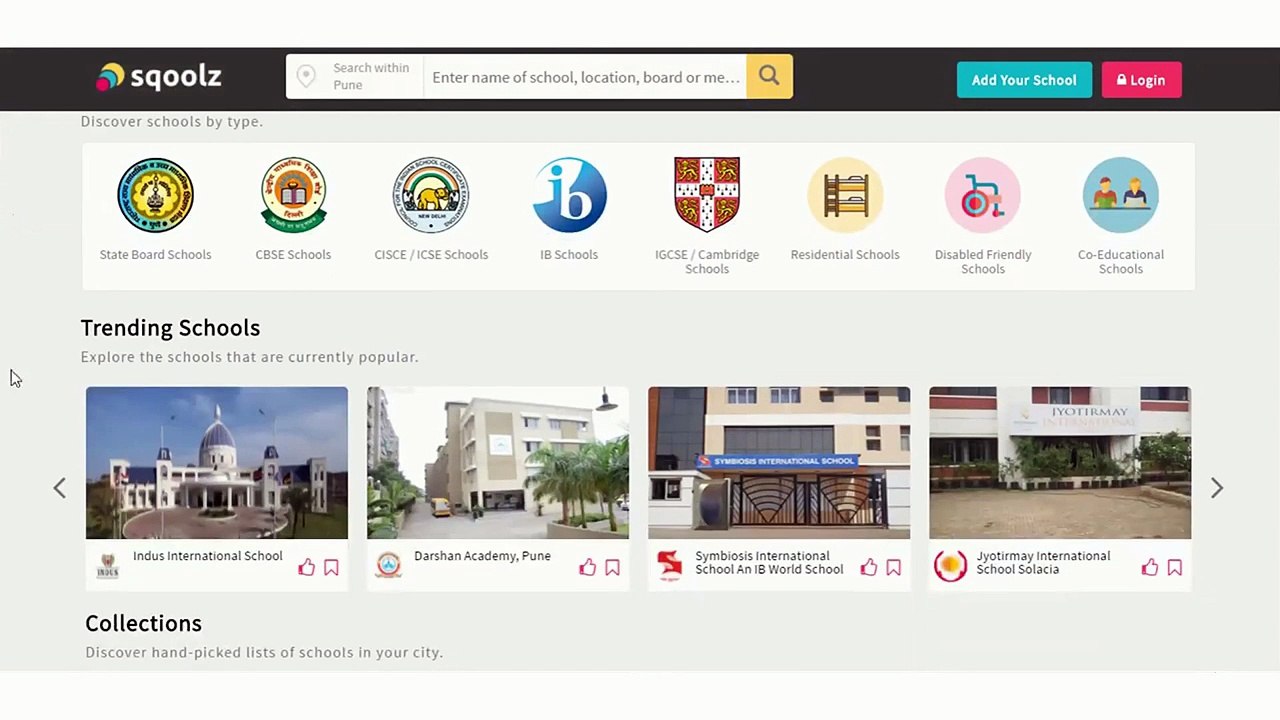Image resolution: width=1280 pixels, height=720 pixels.
Task: Click the location pin icon in search
Action: point(306,76)
